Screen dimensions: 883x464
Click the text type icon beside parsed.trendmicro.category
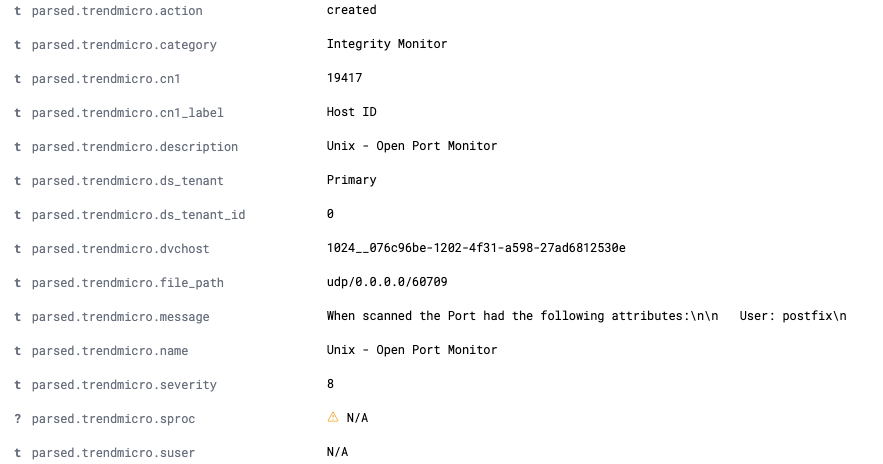click(x=17, y=45)
